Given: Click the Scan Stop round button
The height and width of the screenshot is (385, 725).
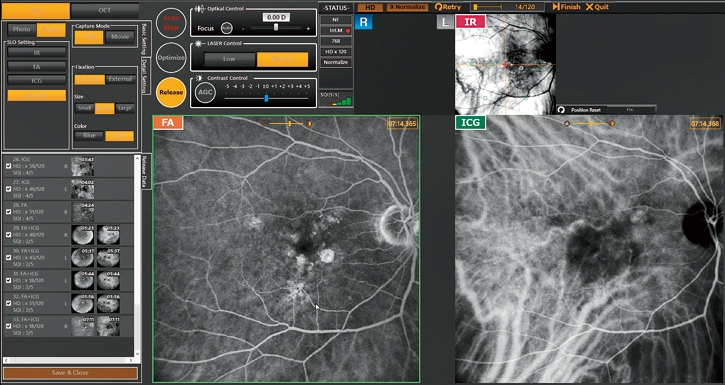Looking at the screenshot, I should (x=171, y=23).
